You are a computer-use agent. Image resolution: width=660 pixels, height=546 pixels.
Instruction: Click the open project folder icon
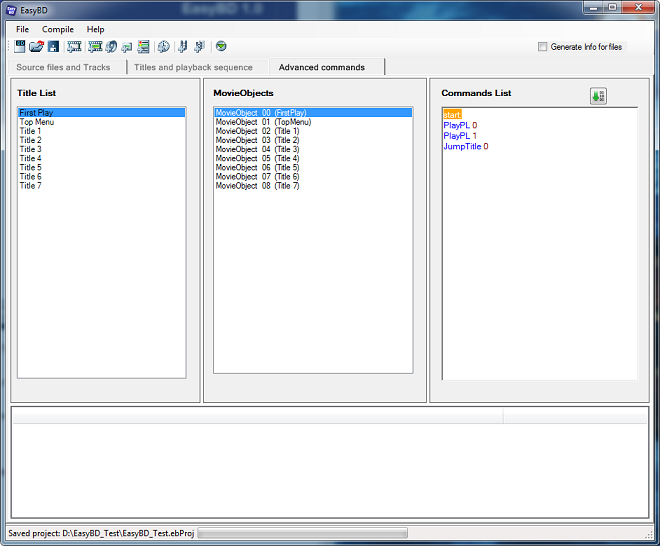coord(36,47)
